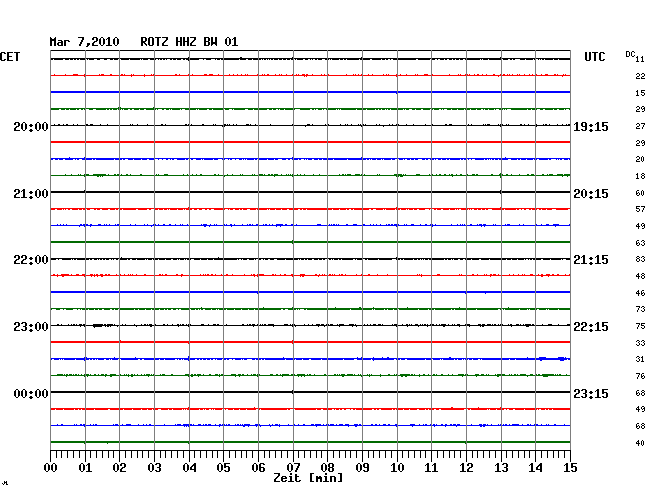Click the date label "Mar 7,2010"
This screenshot has height=494, width=650.
84,42
